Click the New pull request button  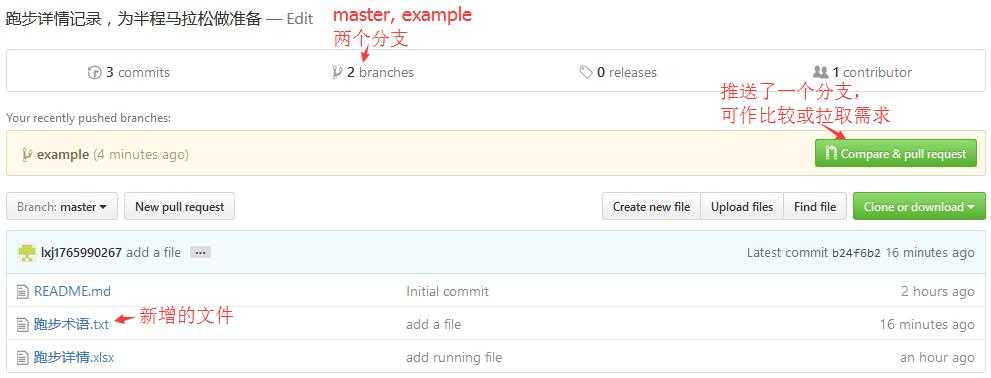click(x=179, y=207)
